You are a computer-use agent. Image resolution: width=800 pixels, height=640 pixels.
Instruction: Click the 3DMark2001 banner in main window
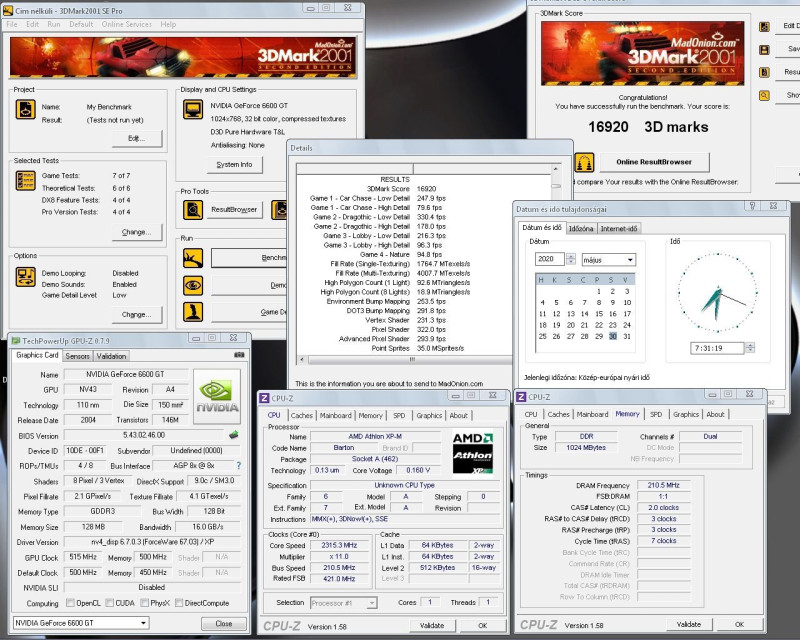[x=183, y=57]
